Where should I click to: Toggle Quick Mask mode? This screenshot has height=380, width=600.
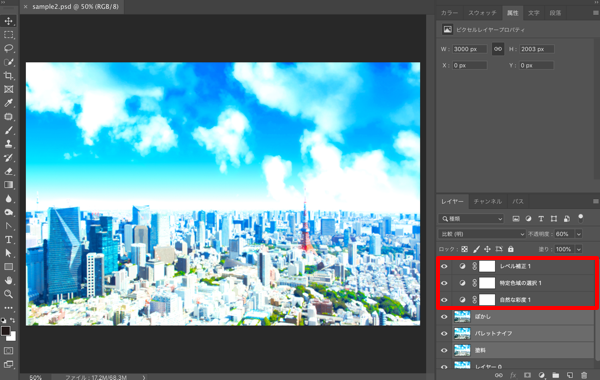pyautogui.click(x=8, y=351)
